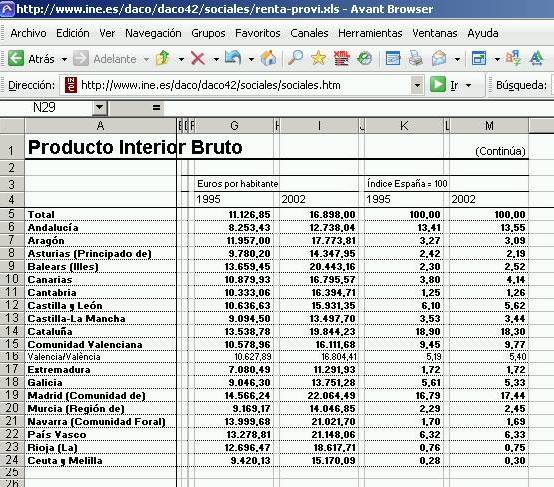Open the magnifying glass search icon
554x487 pixels.
point(295,58)
